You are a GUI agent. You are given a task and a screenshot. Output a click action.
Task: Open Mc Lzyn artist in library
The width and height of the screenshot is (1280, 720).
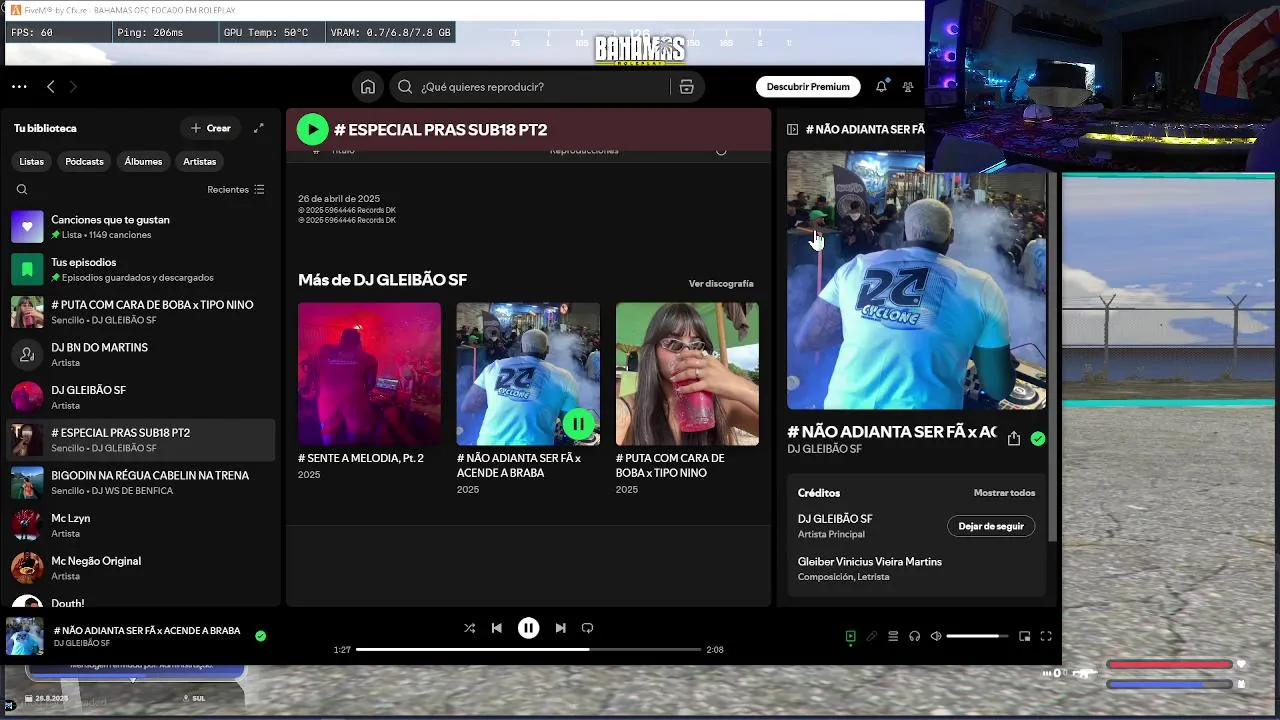pos(141,526)
